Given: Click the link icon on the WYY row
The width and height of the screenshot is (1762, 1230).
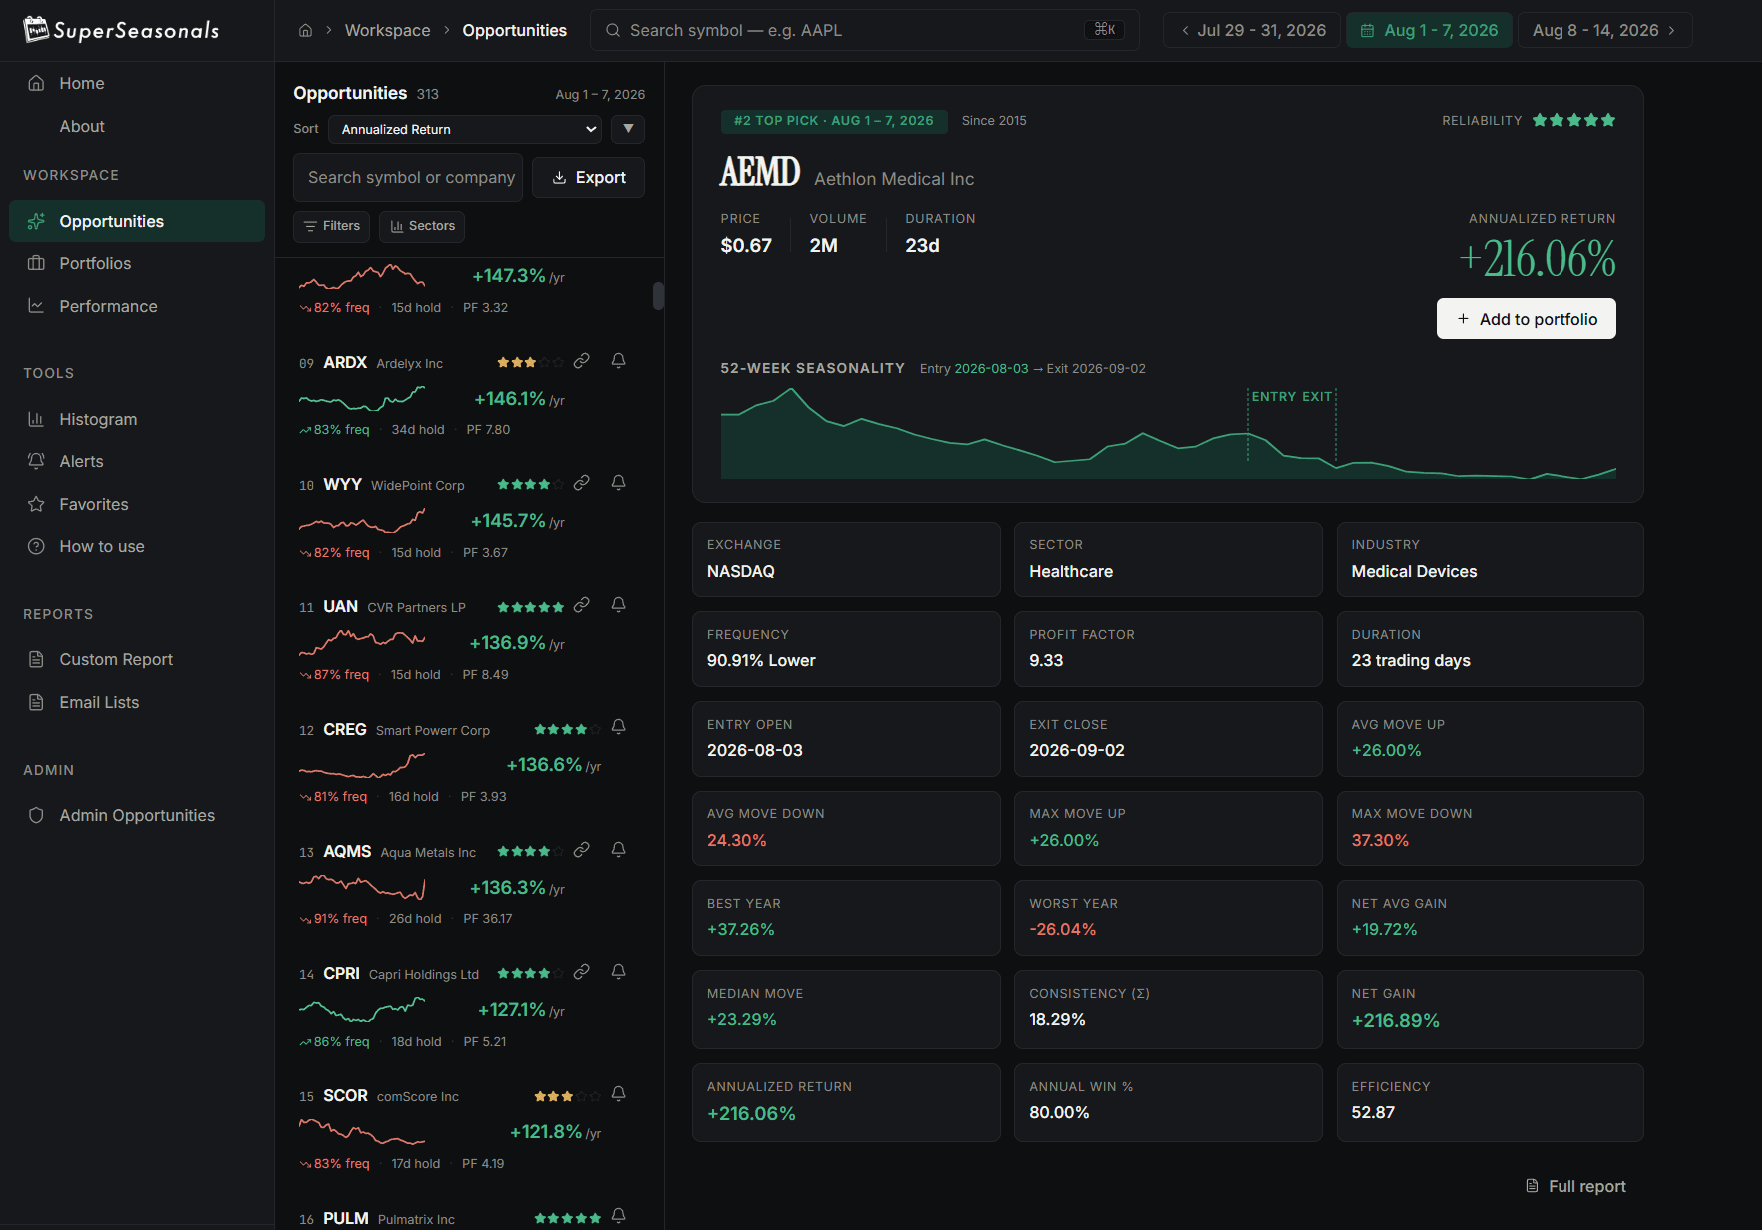Looking at the screenshot, I should (x=581, y=483).
